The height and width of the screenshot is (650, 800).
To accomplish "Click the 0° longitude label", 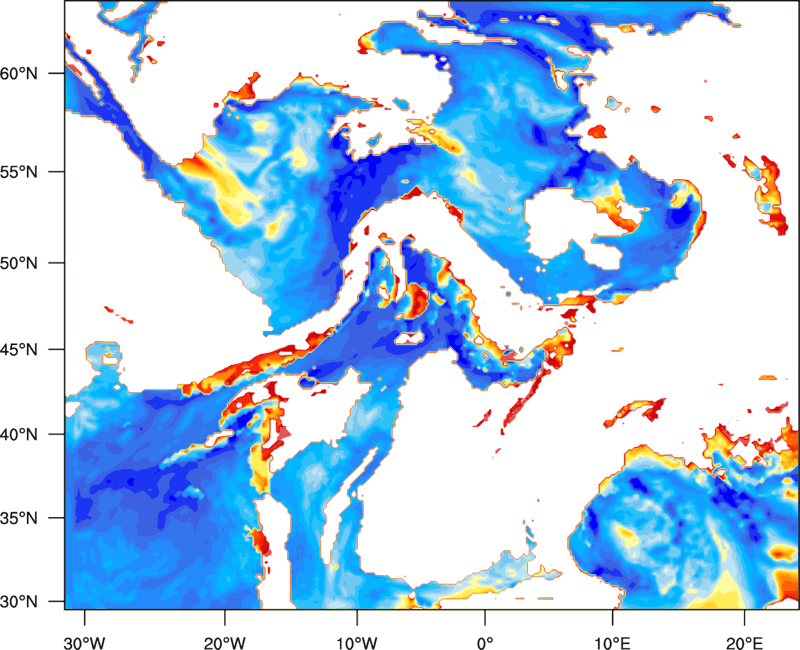I will (x=485, y=643).
